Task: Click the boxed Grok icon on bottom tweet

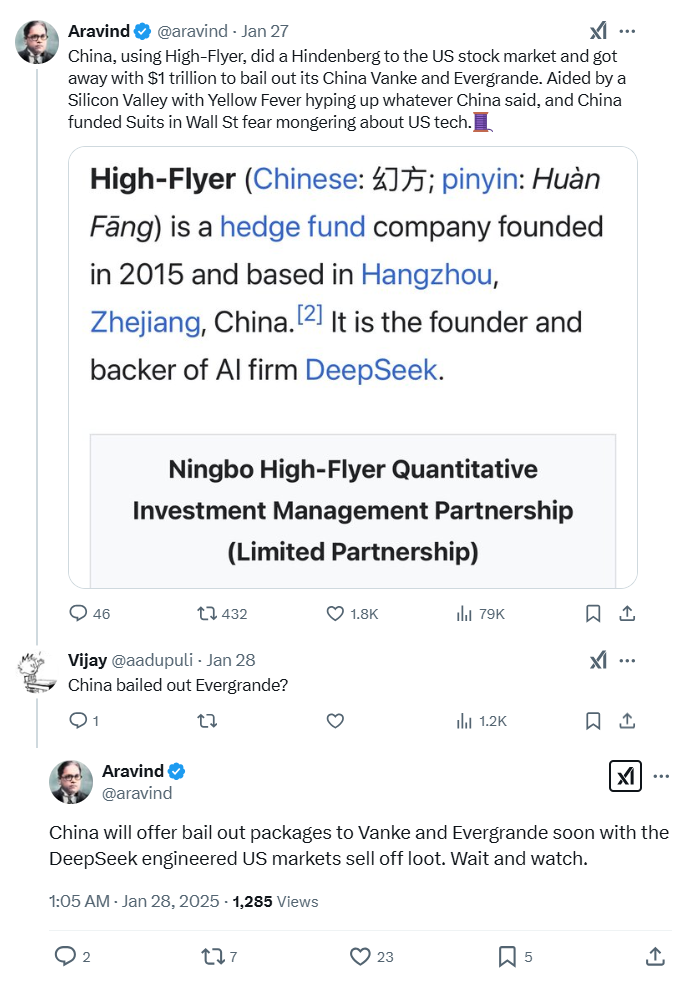Action: pos(625,776)
